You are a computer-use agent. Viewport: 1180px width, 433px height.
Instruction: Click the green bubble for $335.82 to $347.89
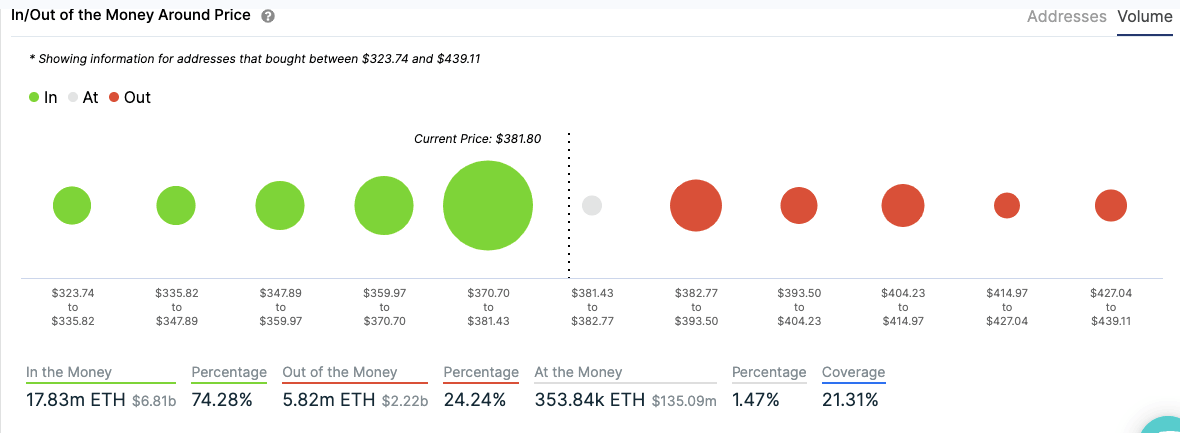(176, 206)
